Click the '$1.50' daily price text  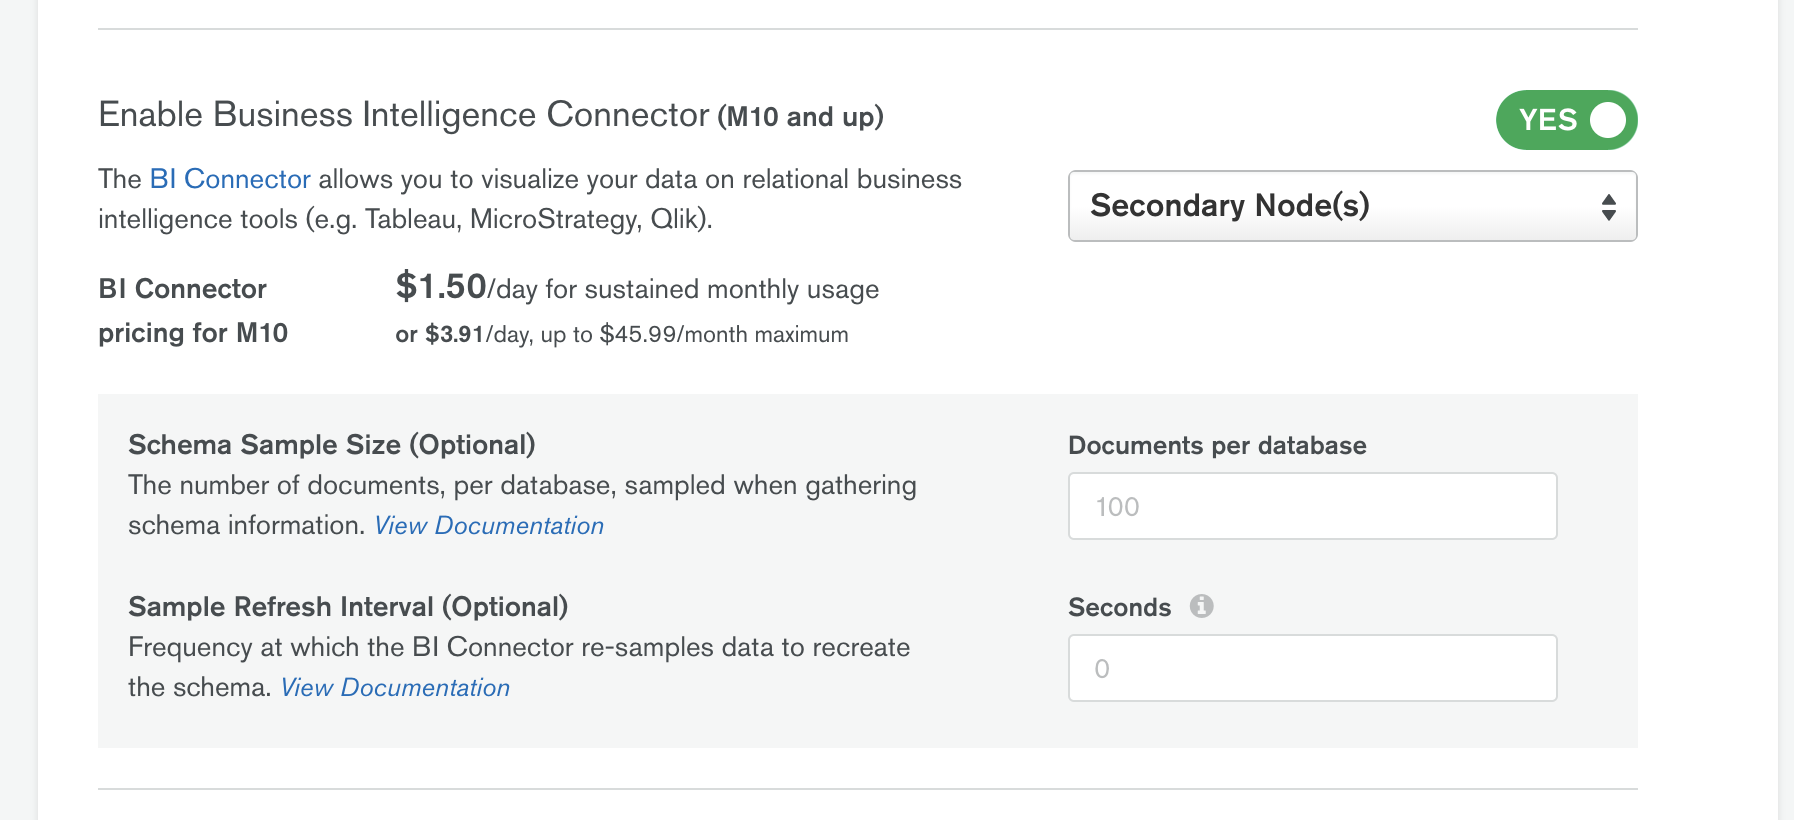click(x=441, y=287)
